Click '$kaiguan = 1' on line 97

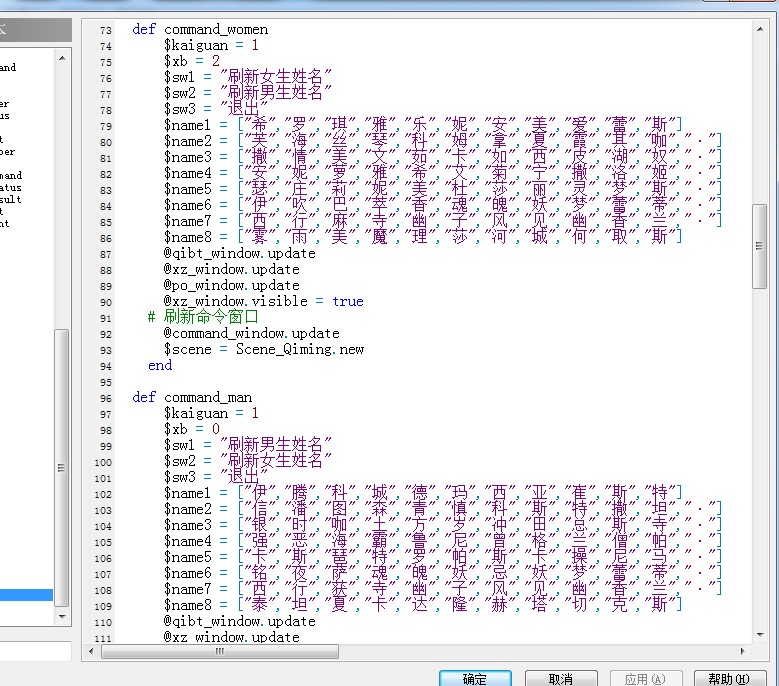coord(211,413)
